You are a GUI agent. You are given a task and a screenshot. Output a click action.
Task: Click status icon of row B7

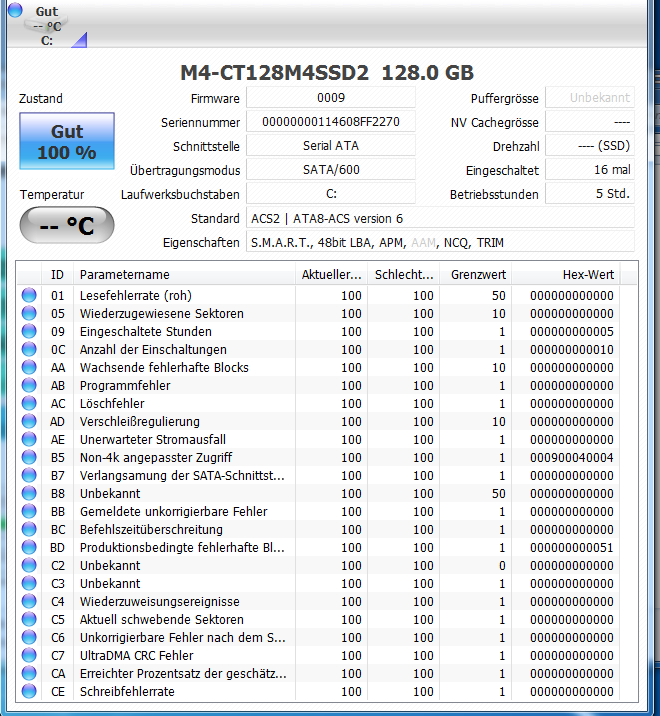coord(29,475)
